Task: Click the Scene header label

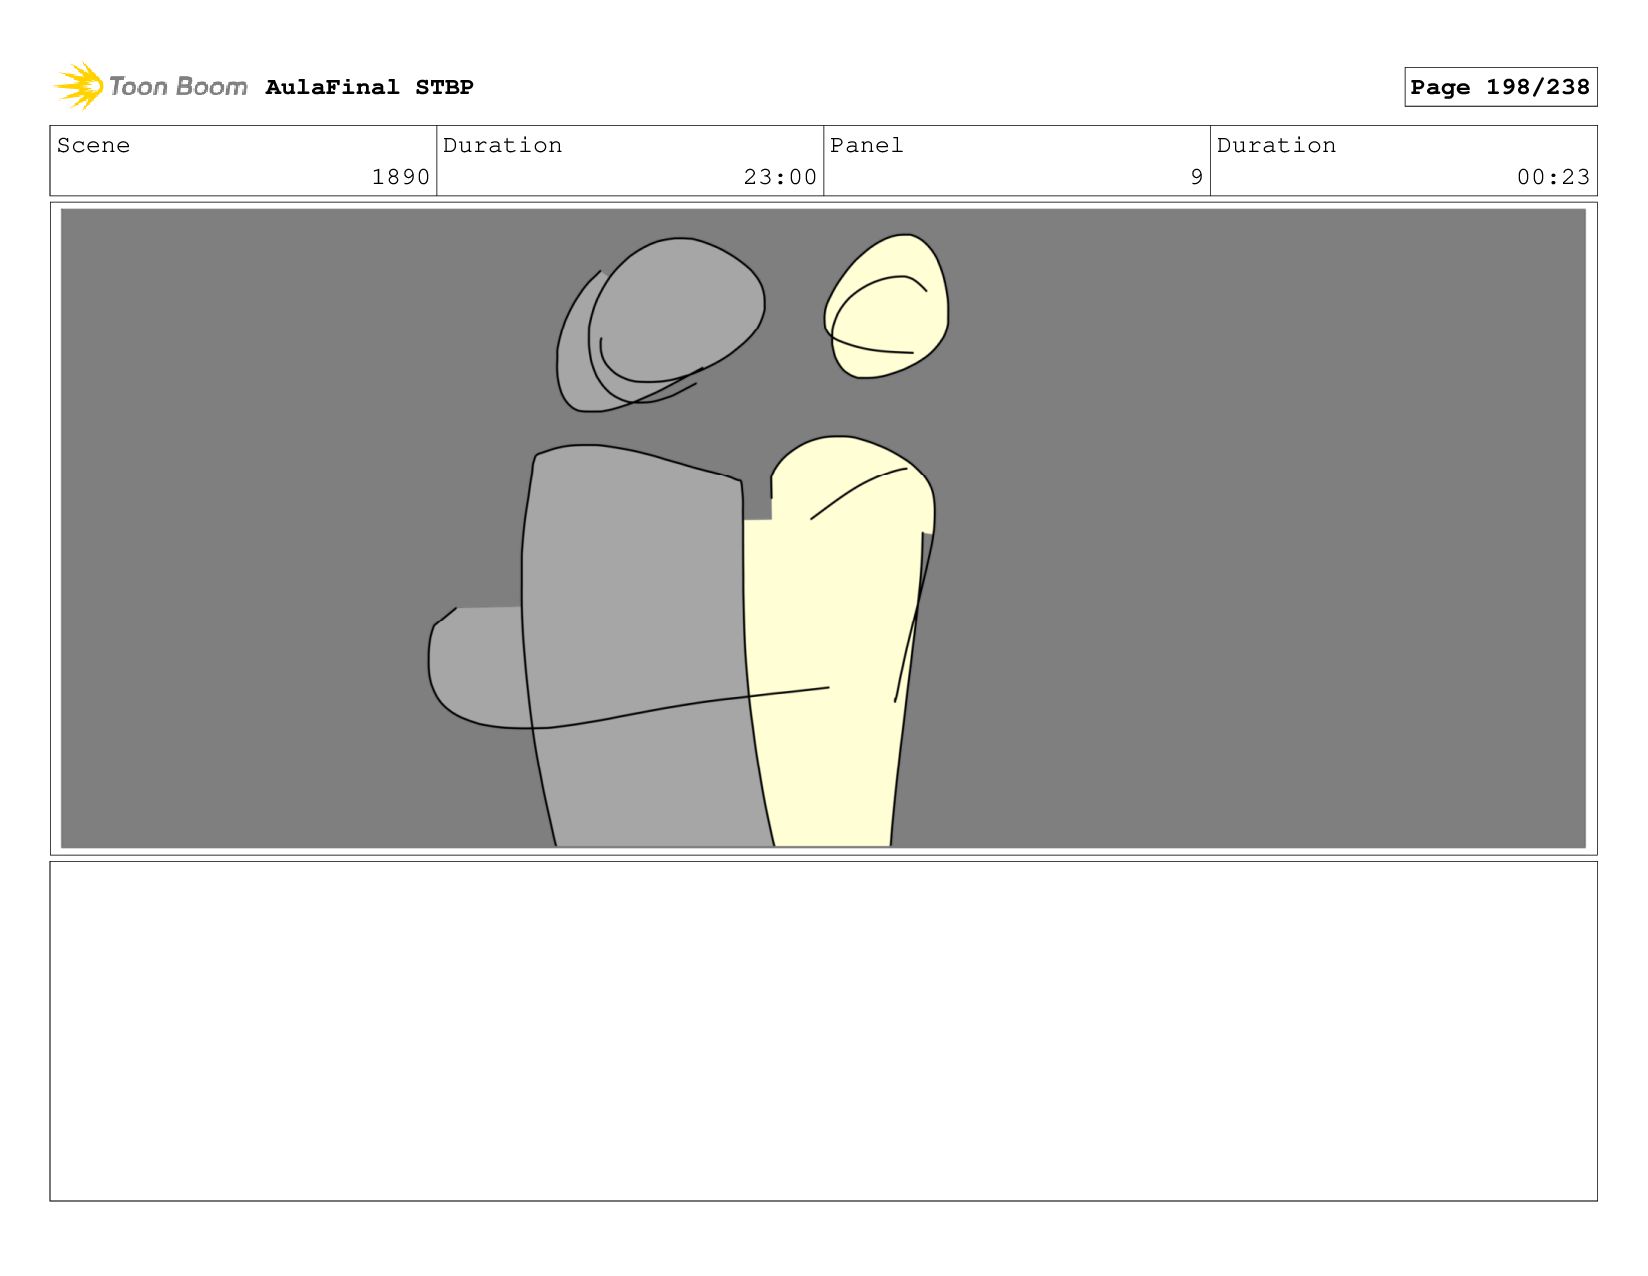Action: (x=93, y=145)
